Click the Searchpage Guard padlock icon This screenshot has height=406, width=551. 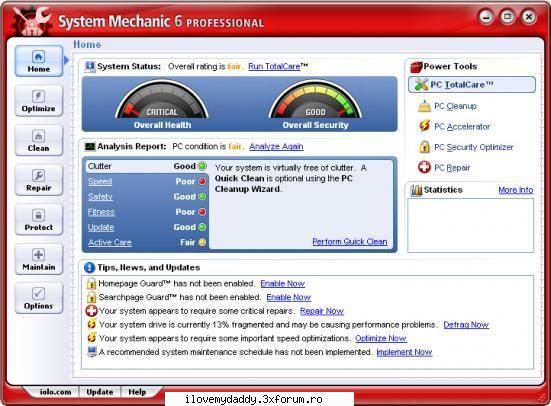(x=91, y=297)
